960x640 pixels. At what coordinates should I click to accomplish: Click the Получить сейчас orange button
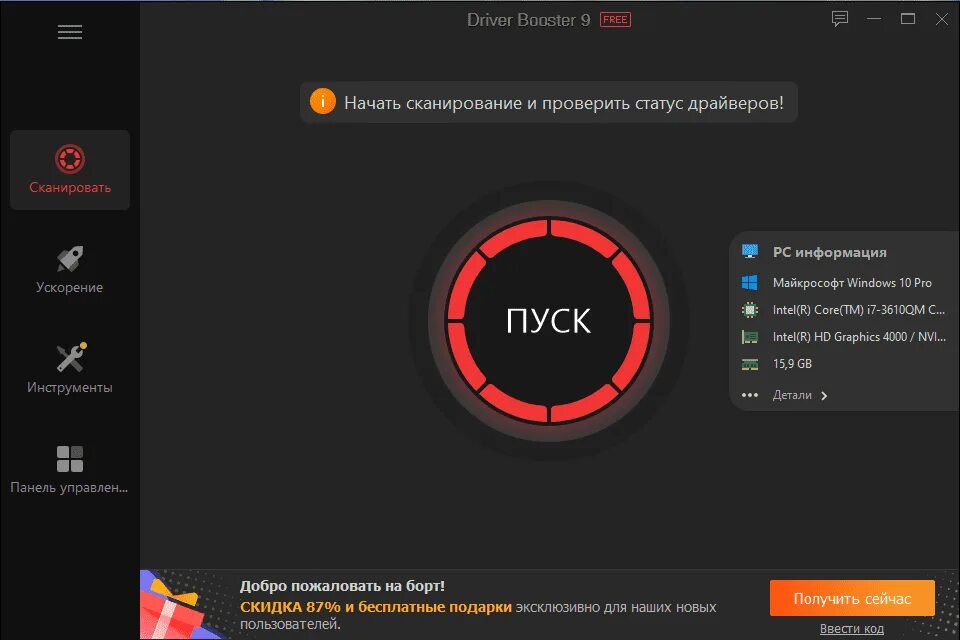click(852, 598)
